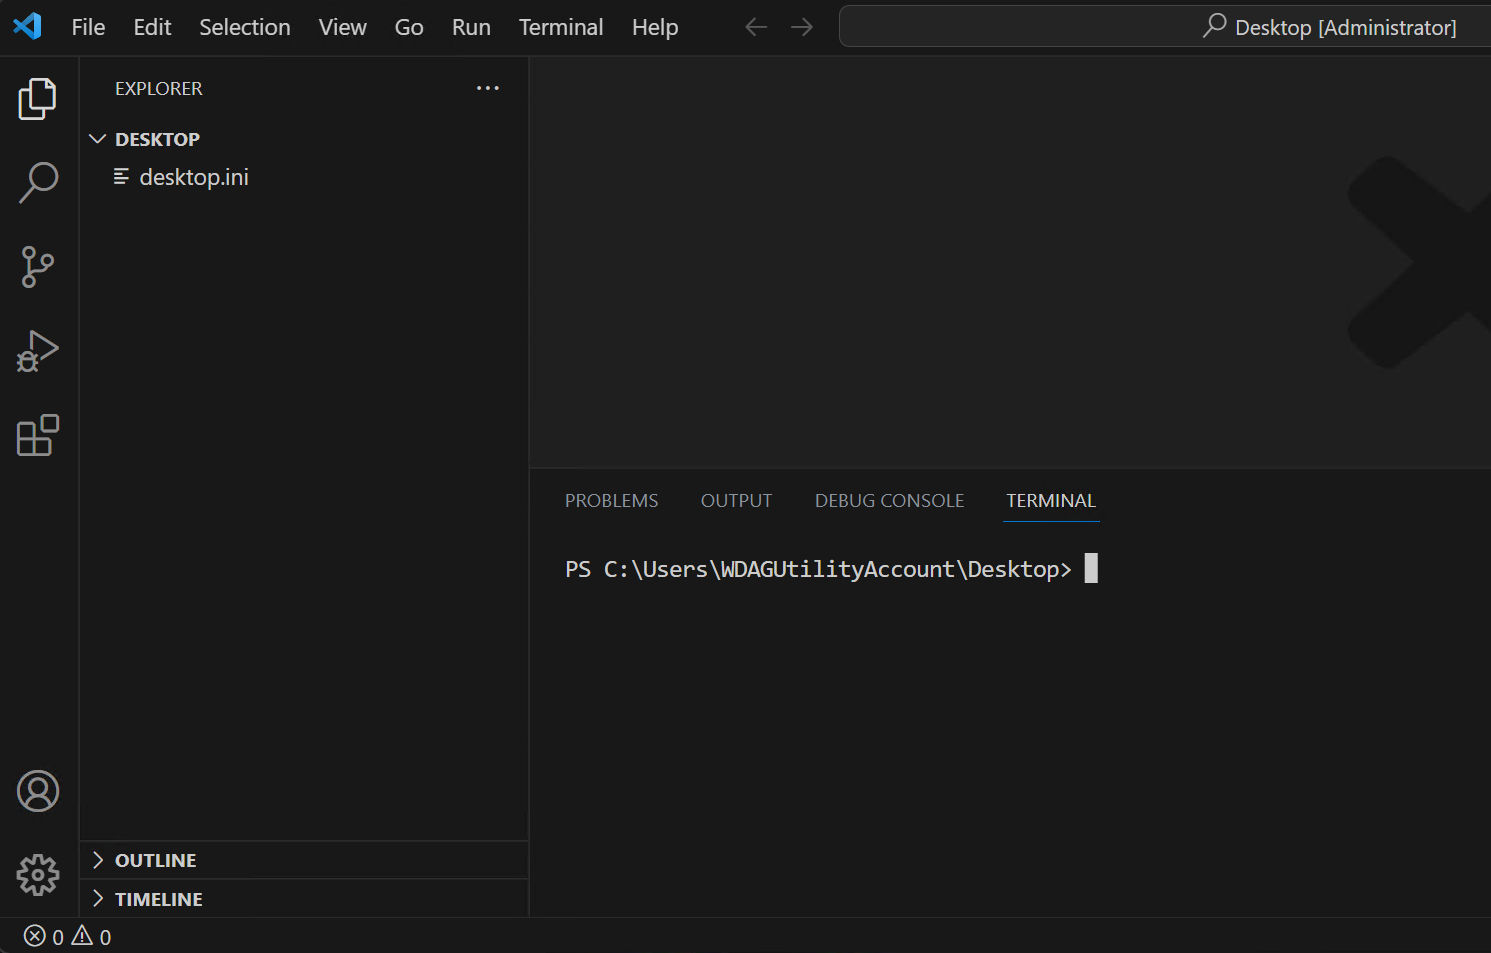Open the Source Control view
This screenshot has height=953, width=1491.
38,267
